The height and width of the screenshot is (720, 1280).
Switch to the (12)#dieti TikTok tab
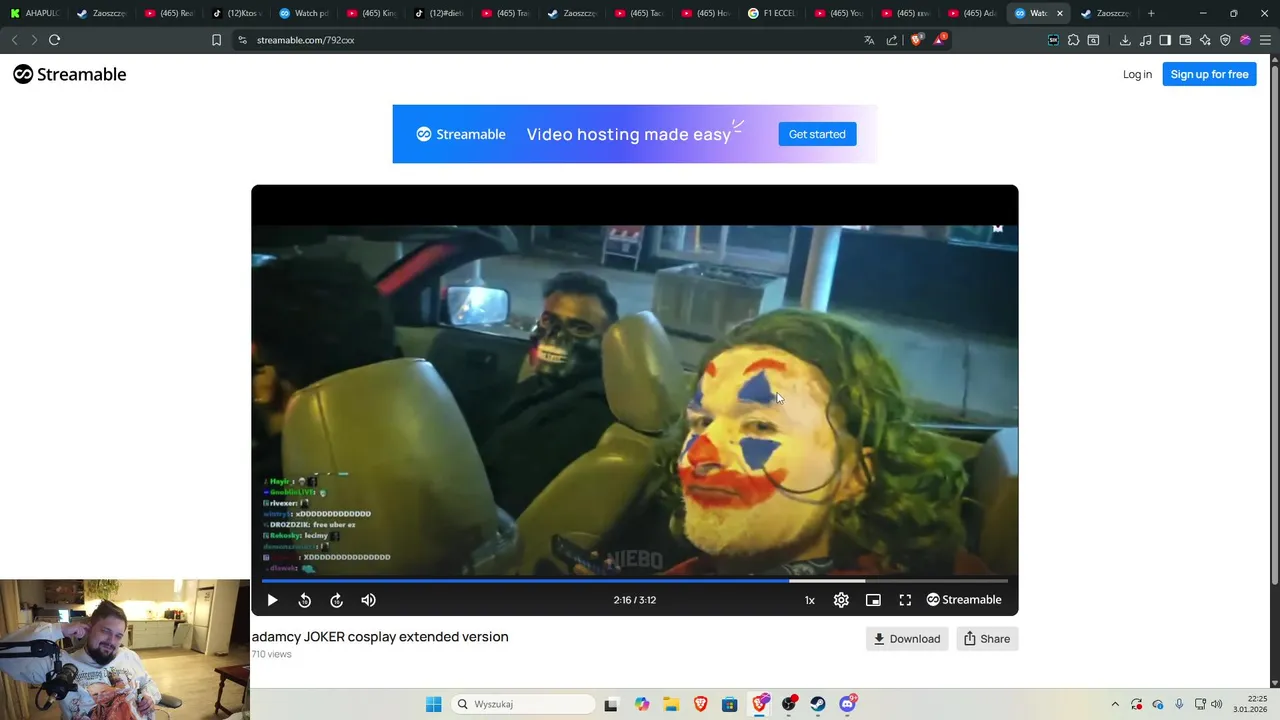438,13
